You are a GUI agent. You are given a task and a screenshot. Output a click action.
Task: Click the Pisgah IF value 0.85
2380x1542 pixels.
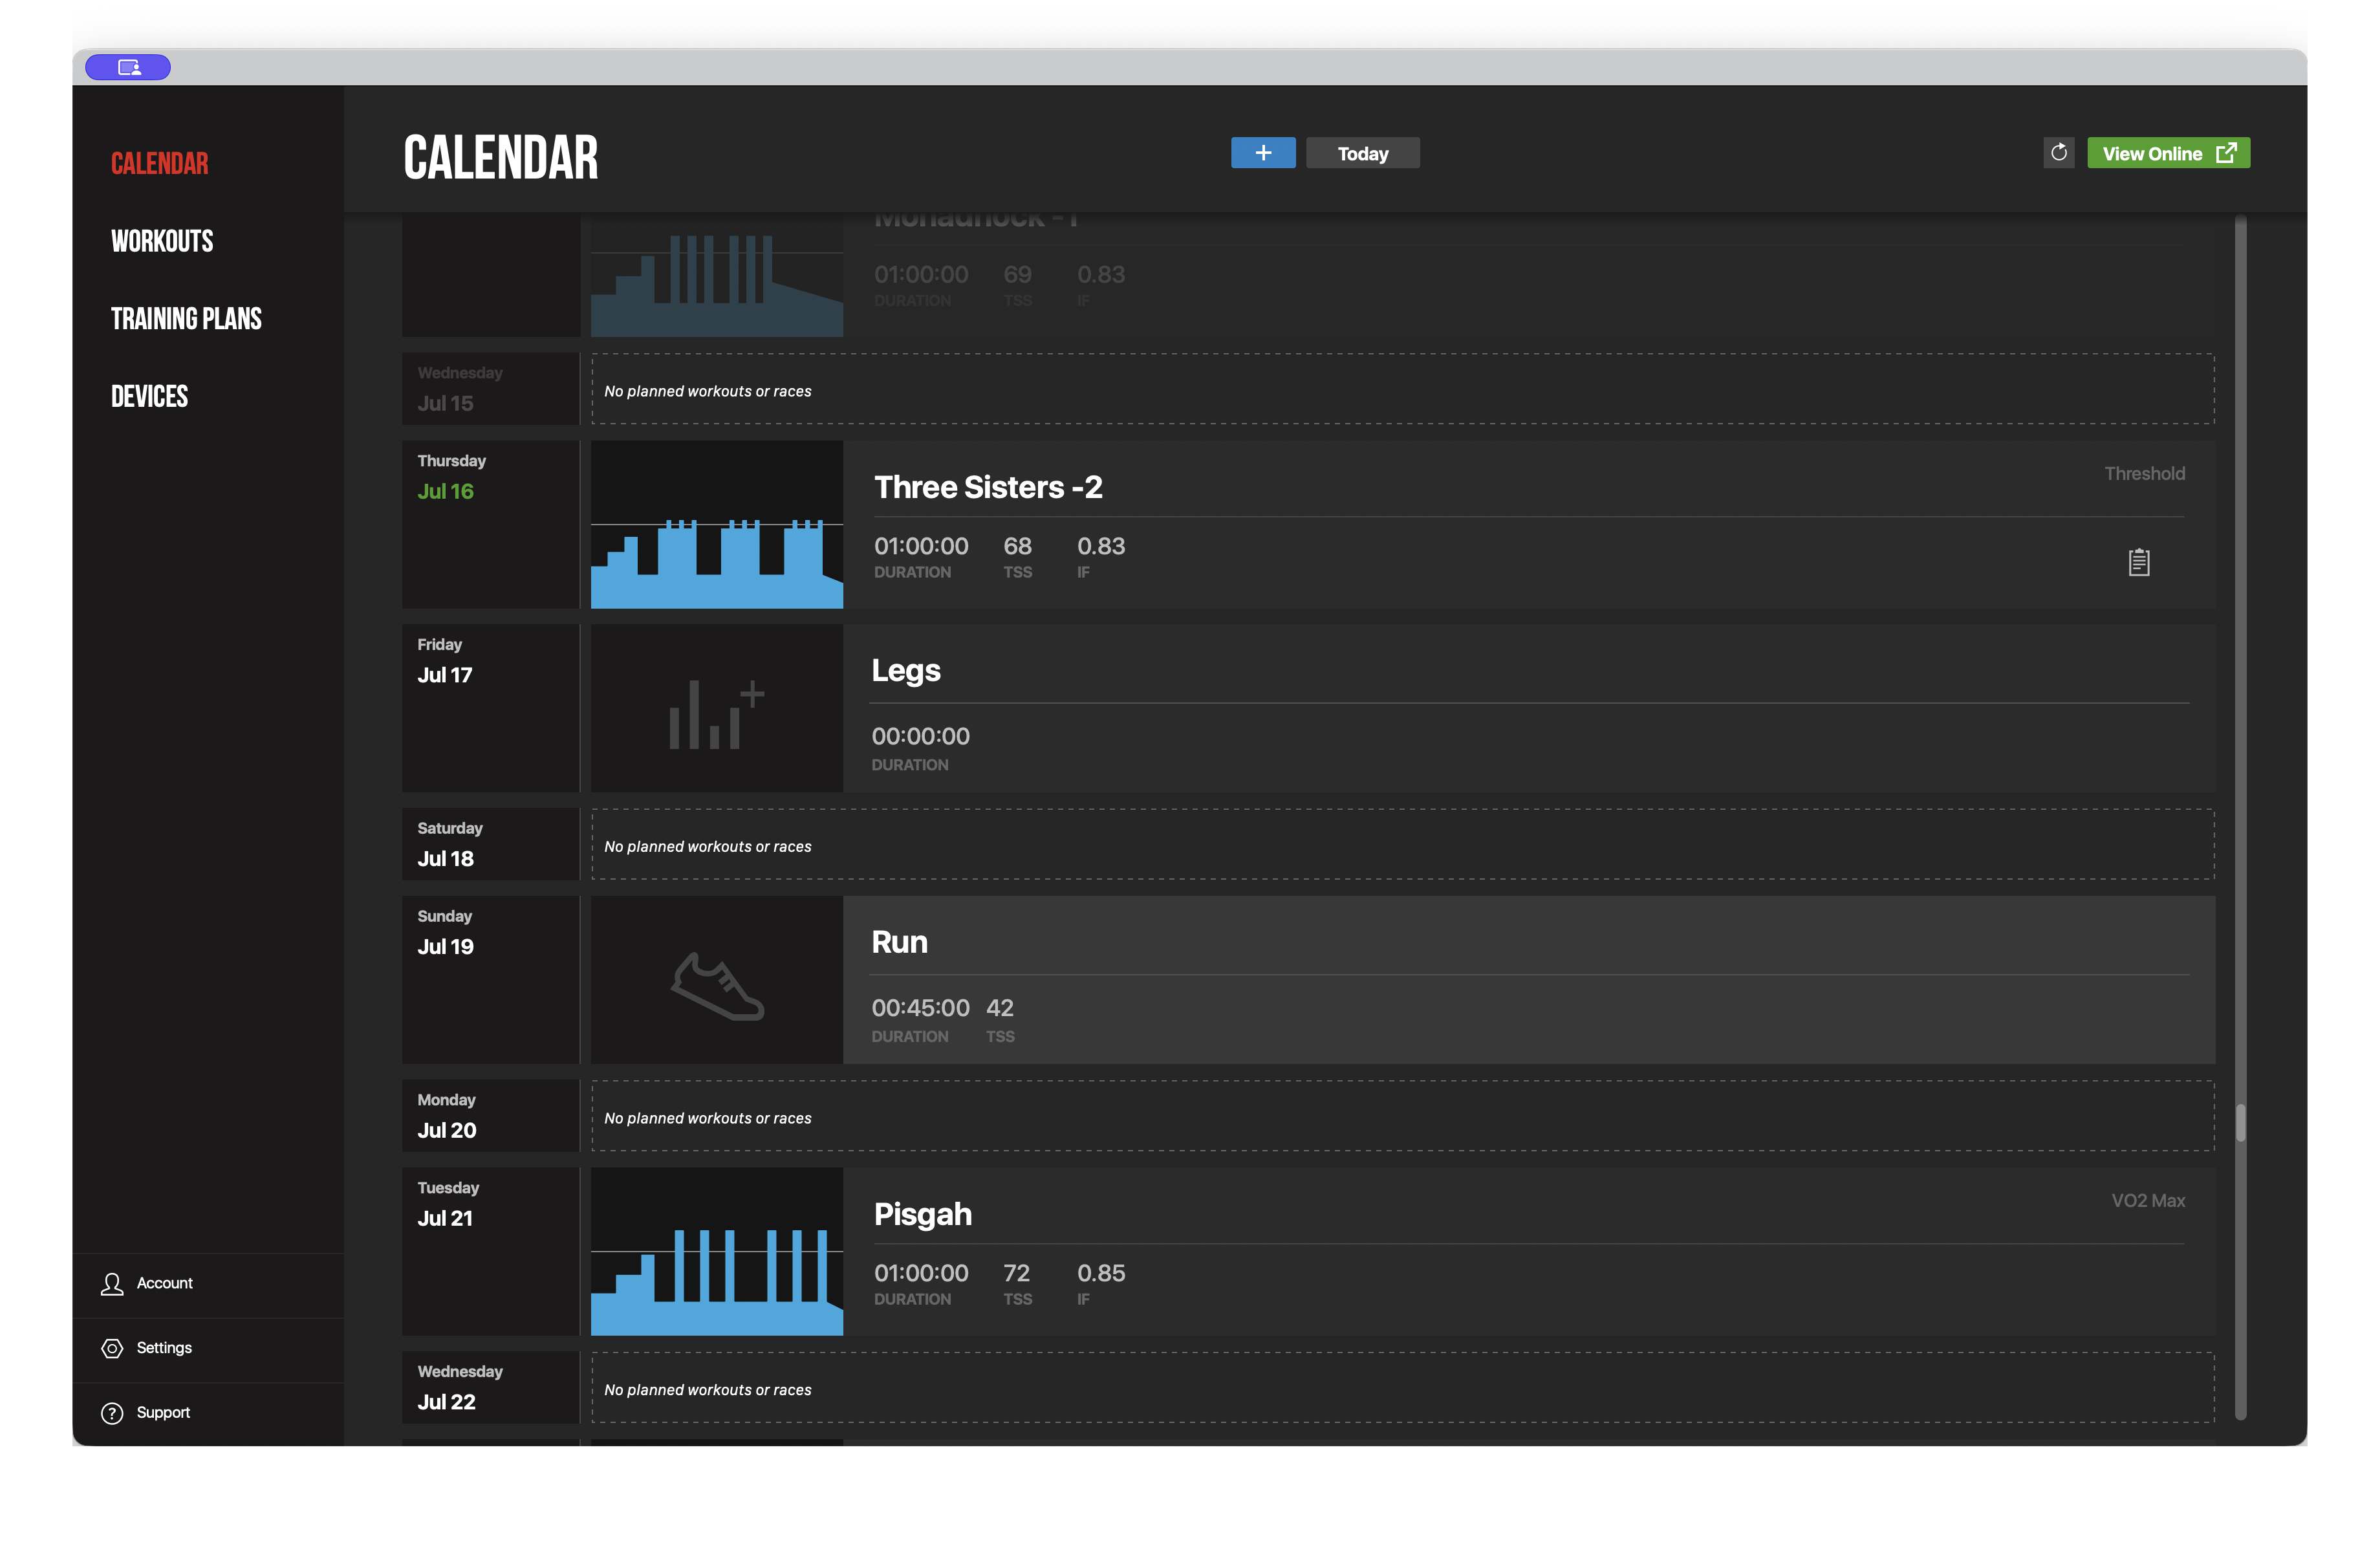coord(1100,1273)
